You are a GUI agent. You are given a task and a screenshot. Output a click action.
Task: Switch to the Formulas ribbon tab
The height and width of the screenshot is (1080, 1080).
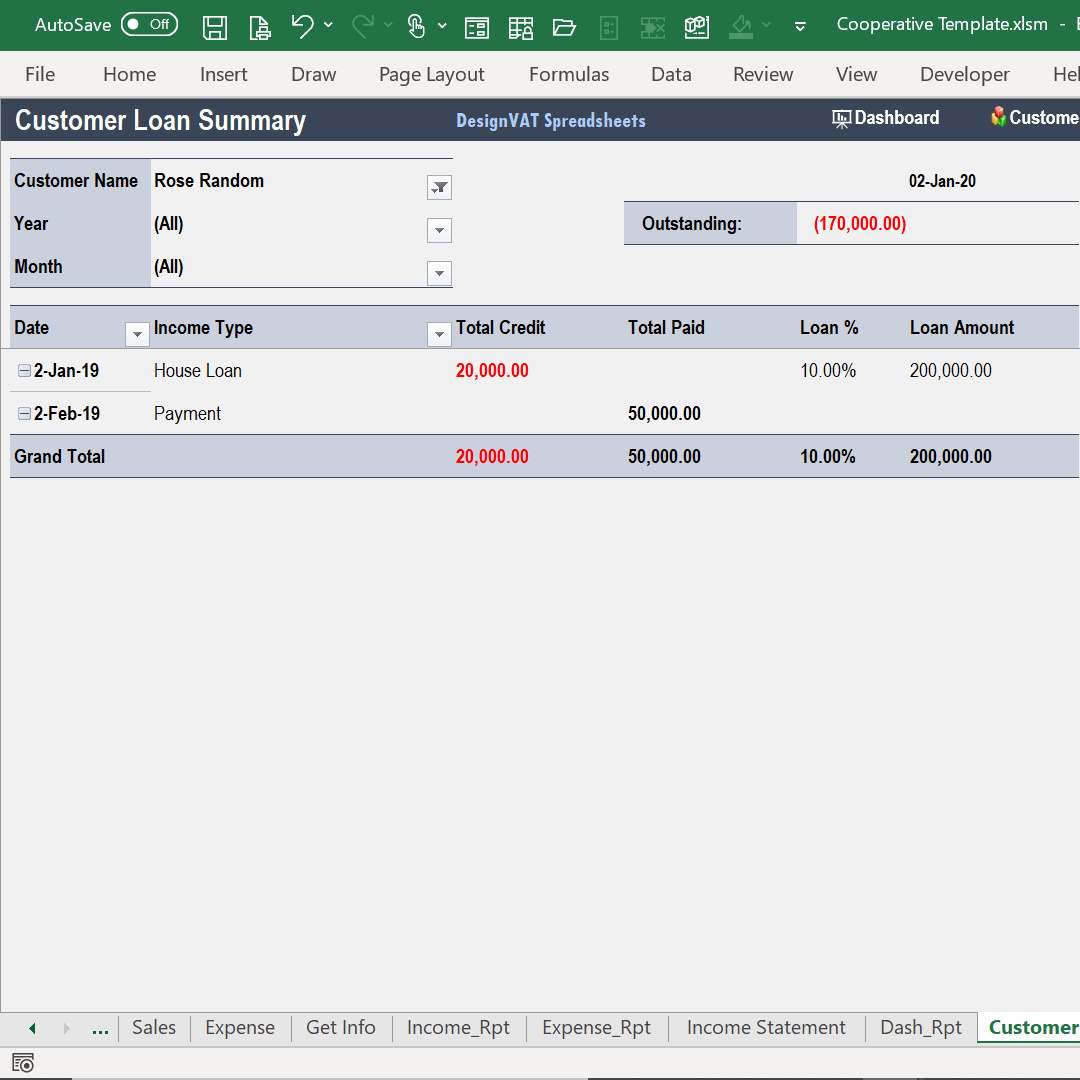tap(568, 74)
